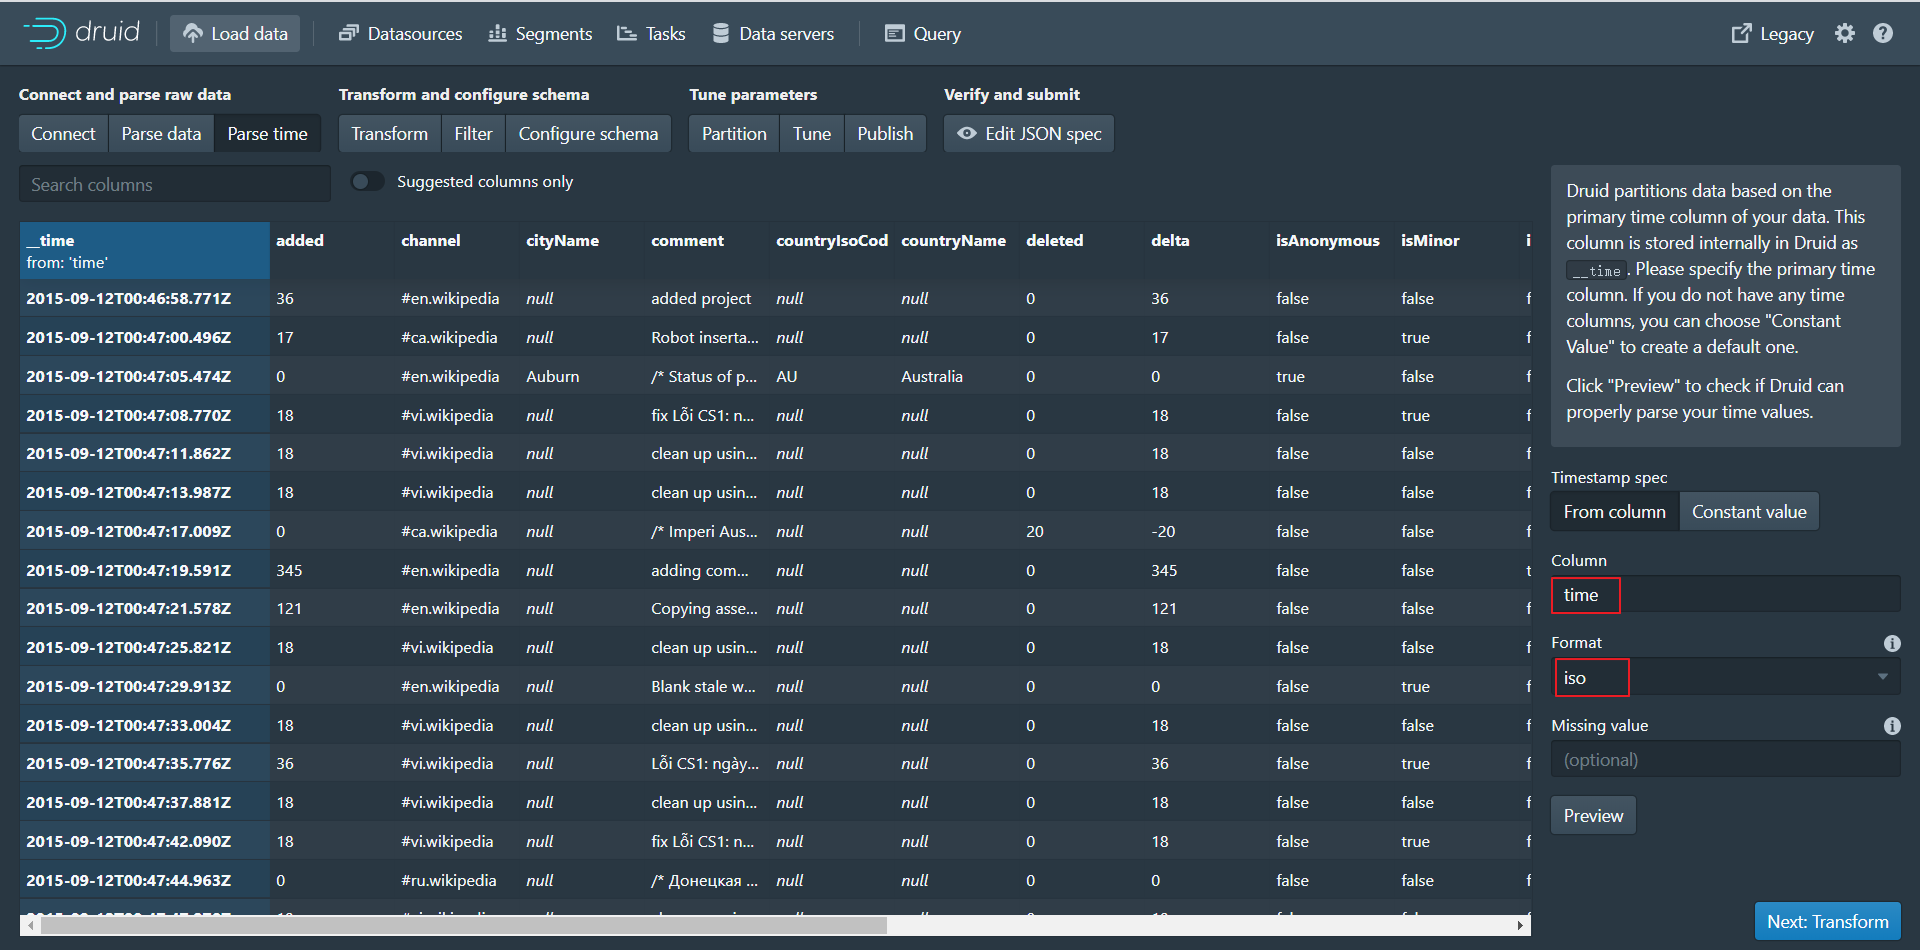This screenshot has height=950, width=1920.
Task: Select the countryName column header
Action: 957,251
